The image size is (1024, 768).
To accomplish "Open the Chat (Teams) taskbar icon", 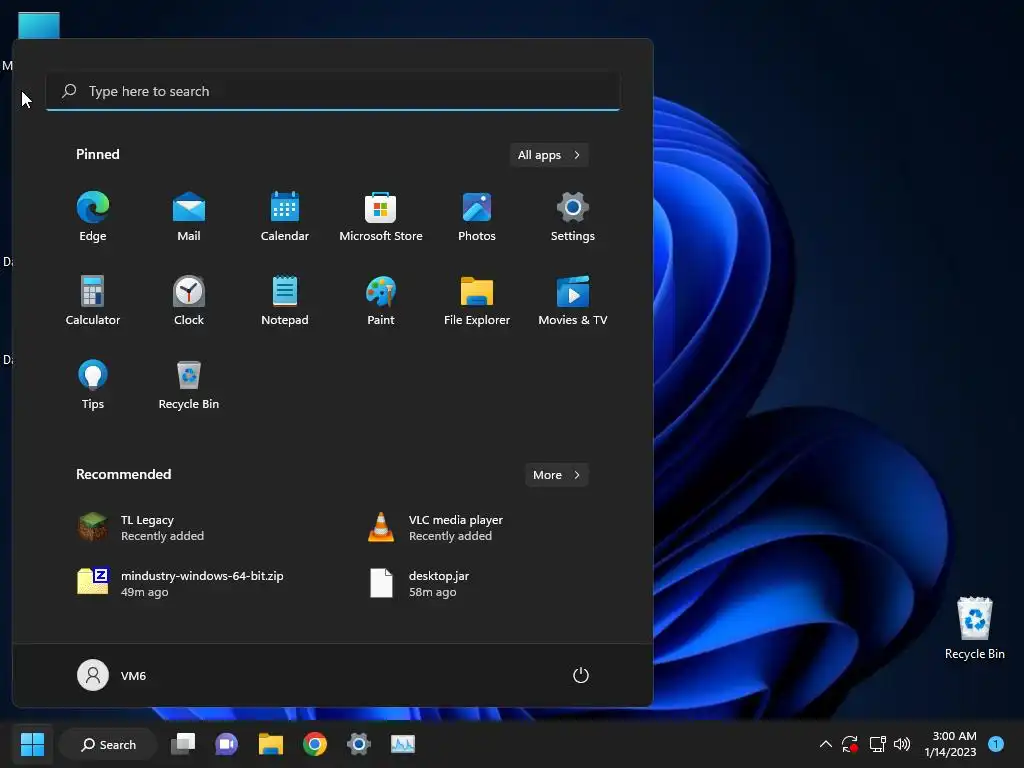I will (227, 744).
